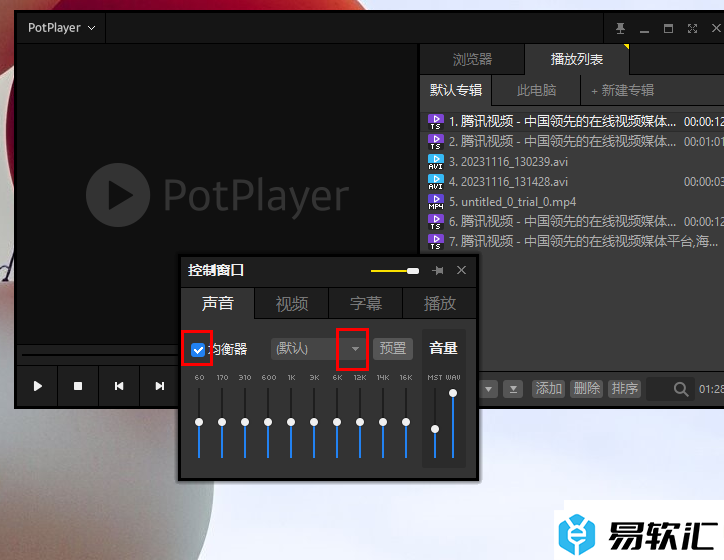Select playlist item 1 腾讯视频
This screenshot has width=724, height=560.
[573, 121]
